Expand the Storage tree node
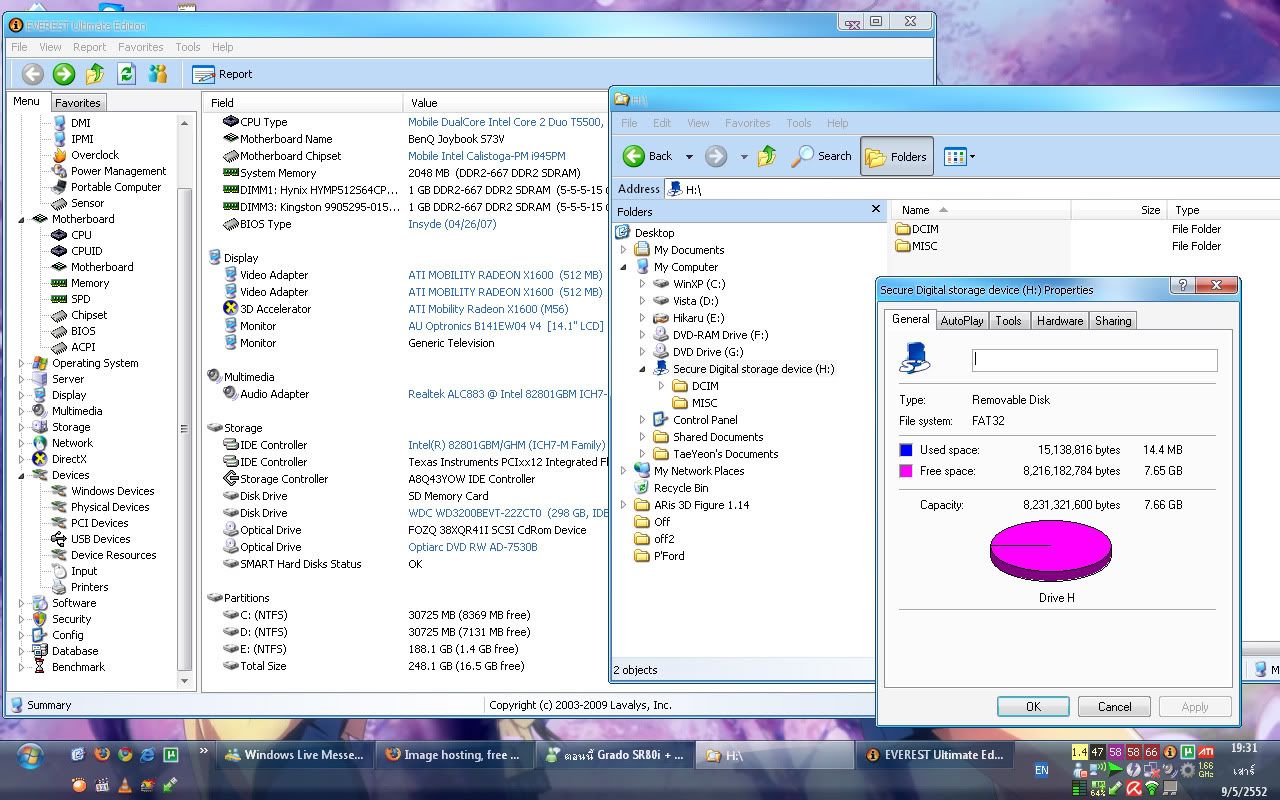1280x800 pixels. [22, 427]
